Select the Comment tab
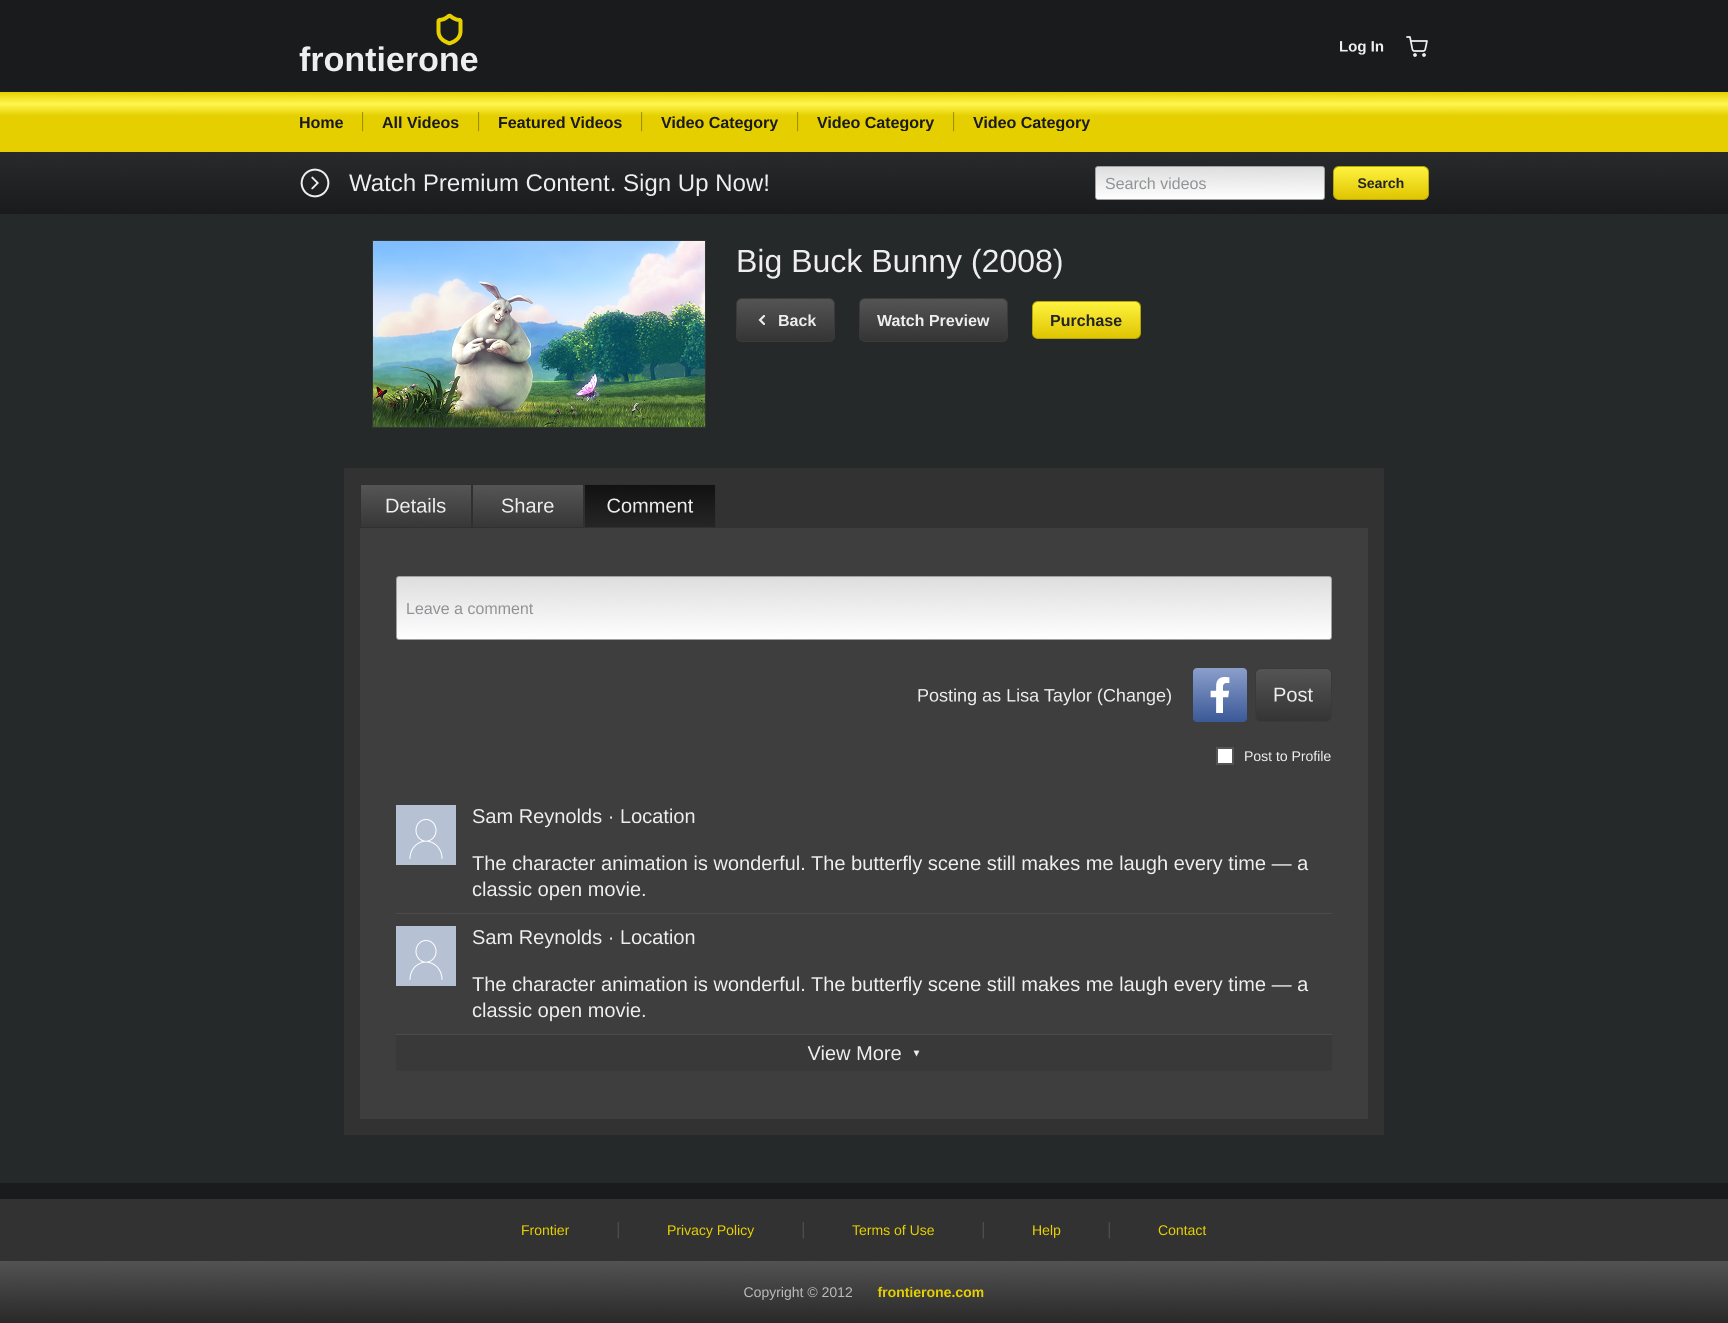Viewport: 1728px width, 1323px height. tap(650, 506)
